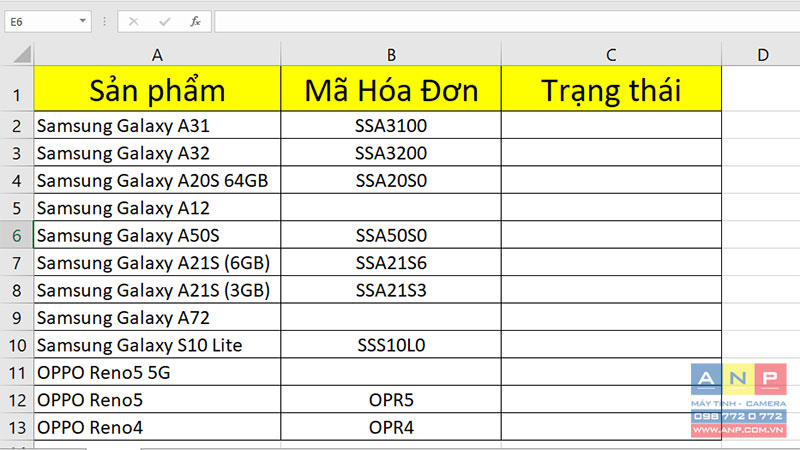Select cell 'Samsung Galaxy A72'
The image size is (800, 450).
click(157, 317)
